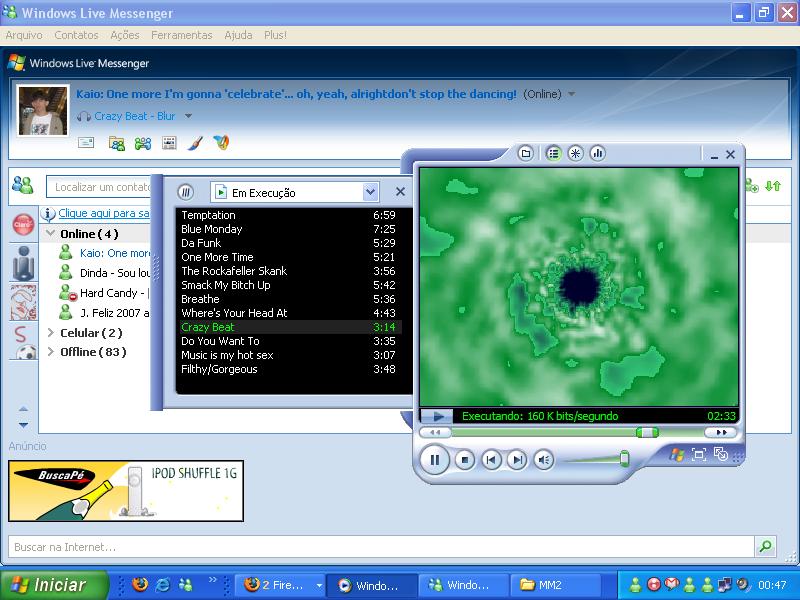
Task: Skip to the next track
Action: pos(517,460)
